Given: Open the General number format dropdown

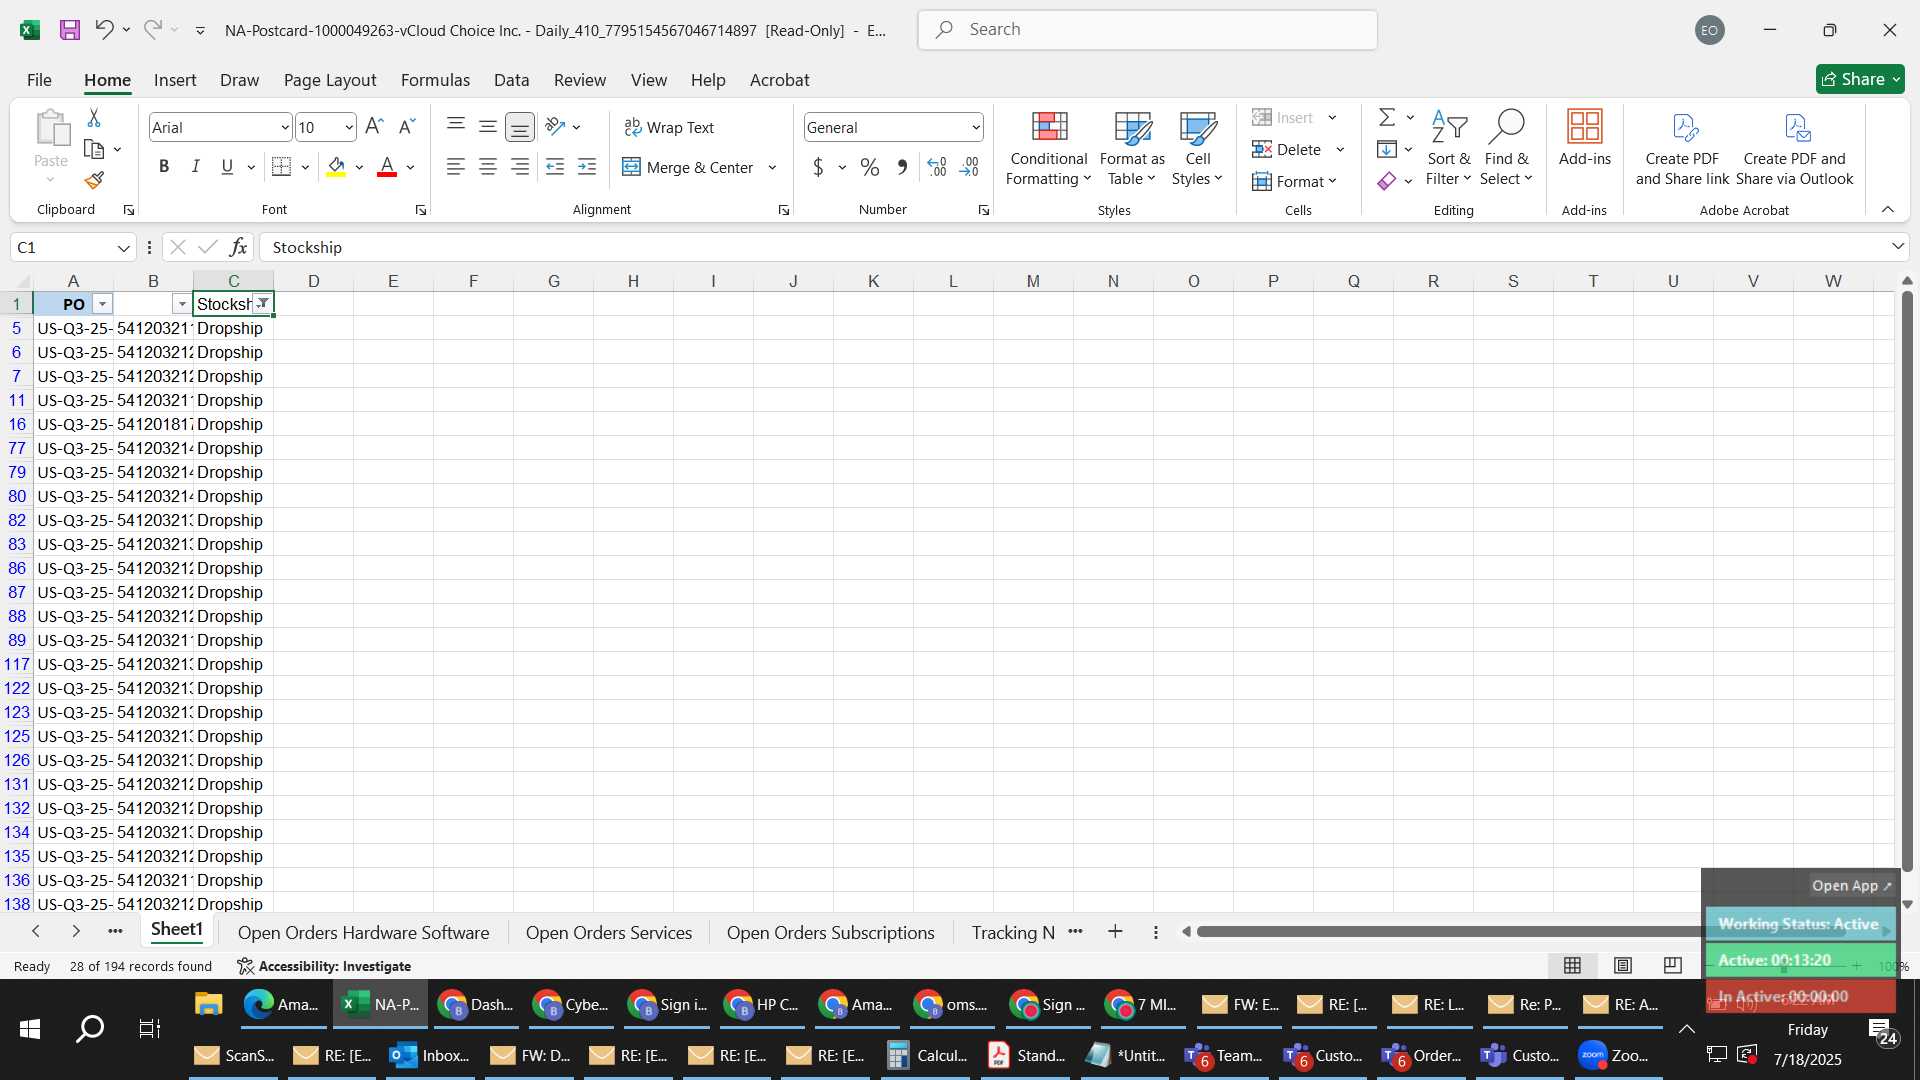Looking at the screenshot, I should click(975, 127).
